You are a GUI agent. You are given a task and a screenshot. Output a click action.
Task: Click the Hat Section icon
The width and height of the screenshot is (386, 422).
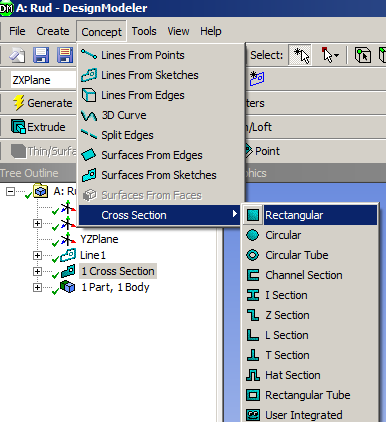coord(253,375)
